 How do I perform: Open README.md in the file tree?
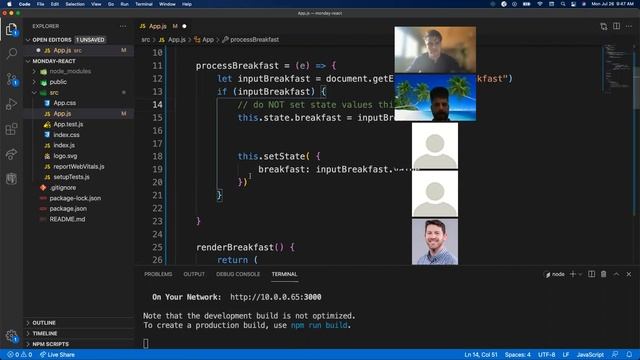67,219
